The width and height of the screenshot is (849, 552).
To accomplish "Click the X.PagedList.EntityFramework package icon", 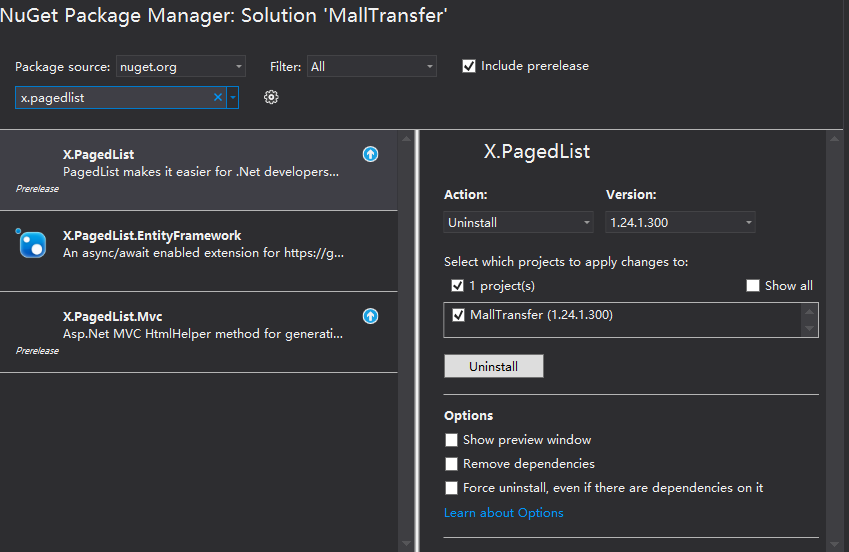I will (x=31, y=244).
